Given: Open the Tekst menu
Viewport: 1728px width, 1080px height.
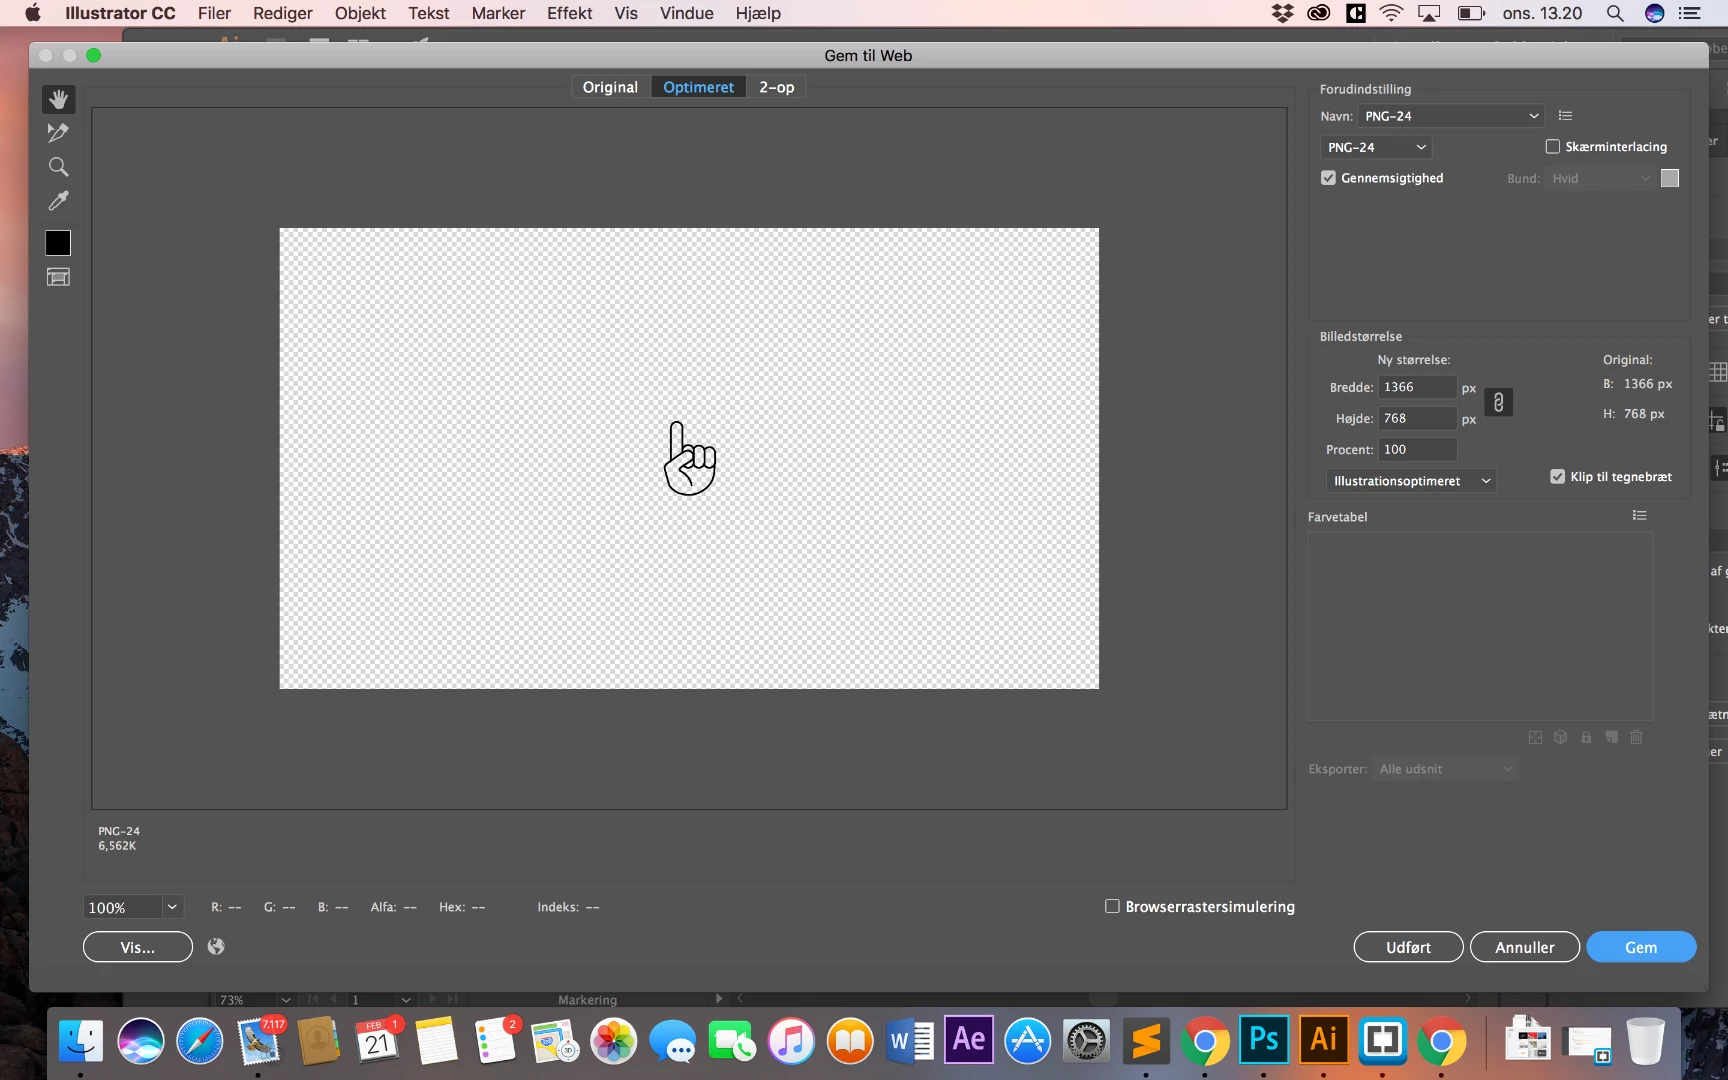Looking at the screenshot, I should pos(428,13).
